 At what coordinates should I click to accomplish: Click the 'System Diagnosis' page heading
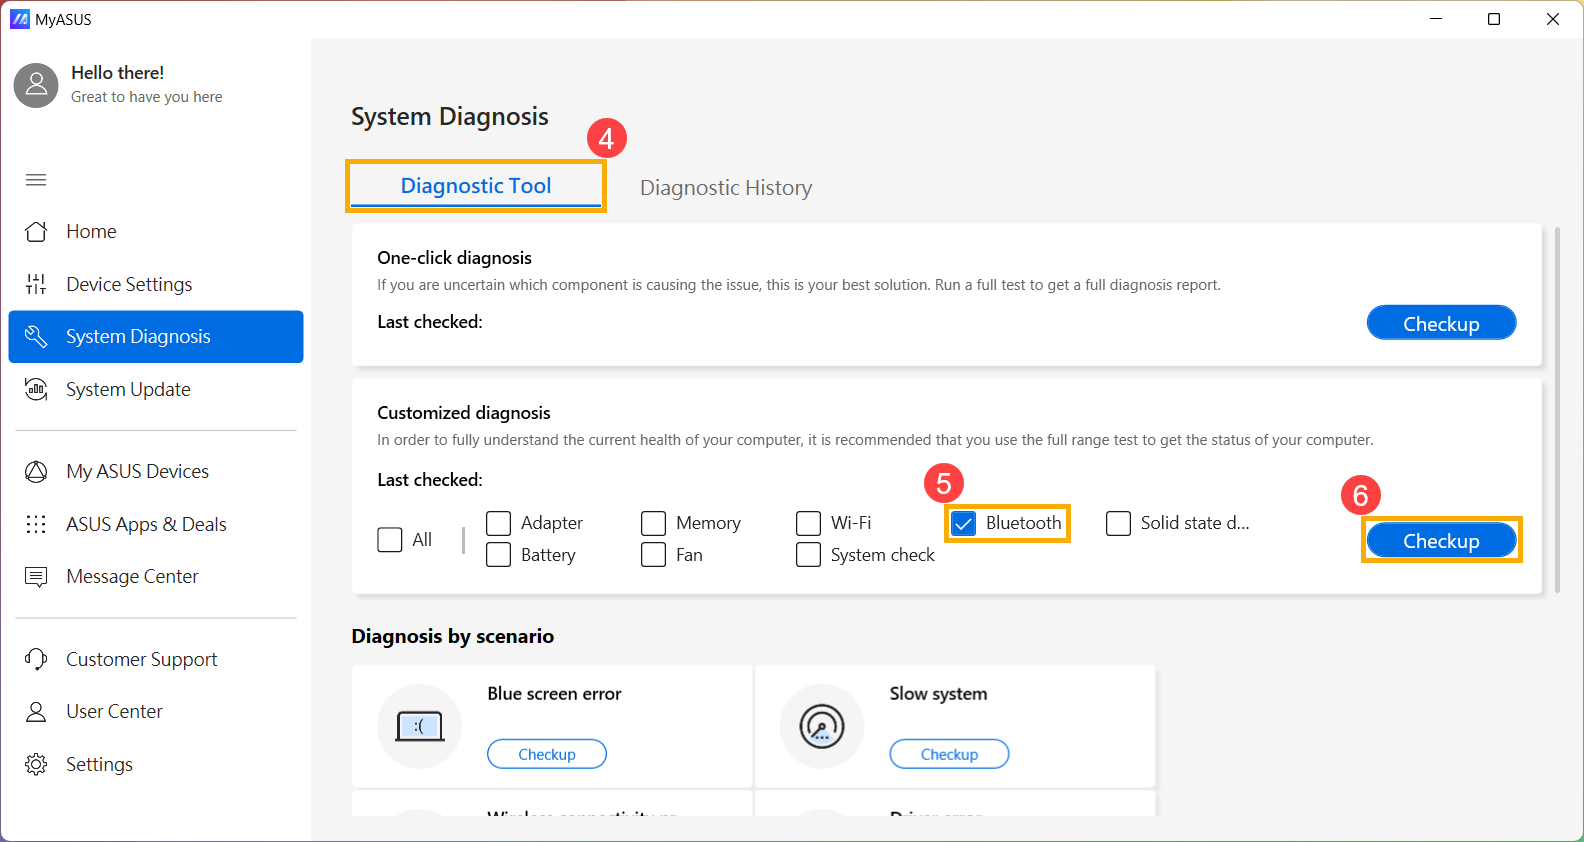click(450, 117)
